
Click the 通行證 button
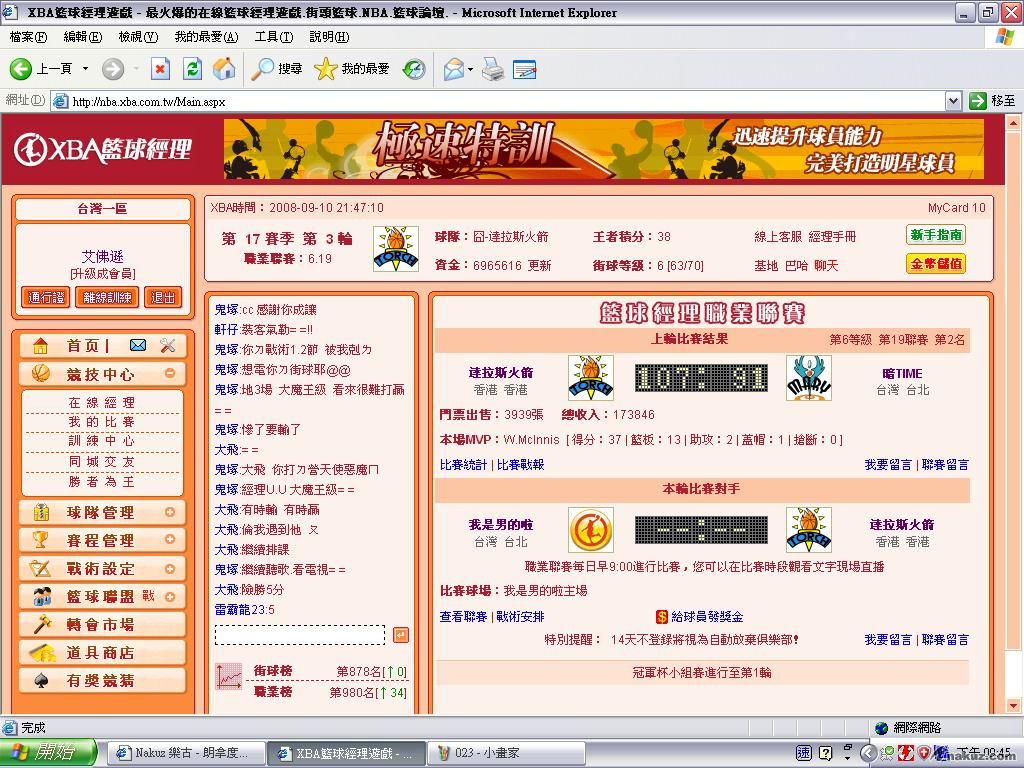pyautogui.click(x=46, y=298)
